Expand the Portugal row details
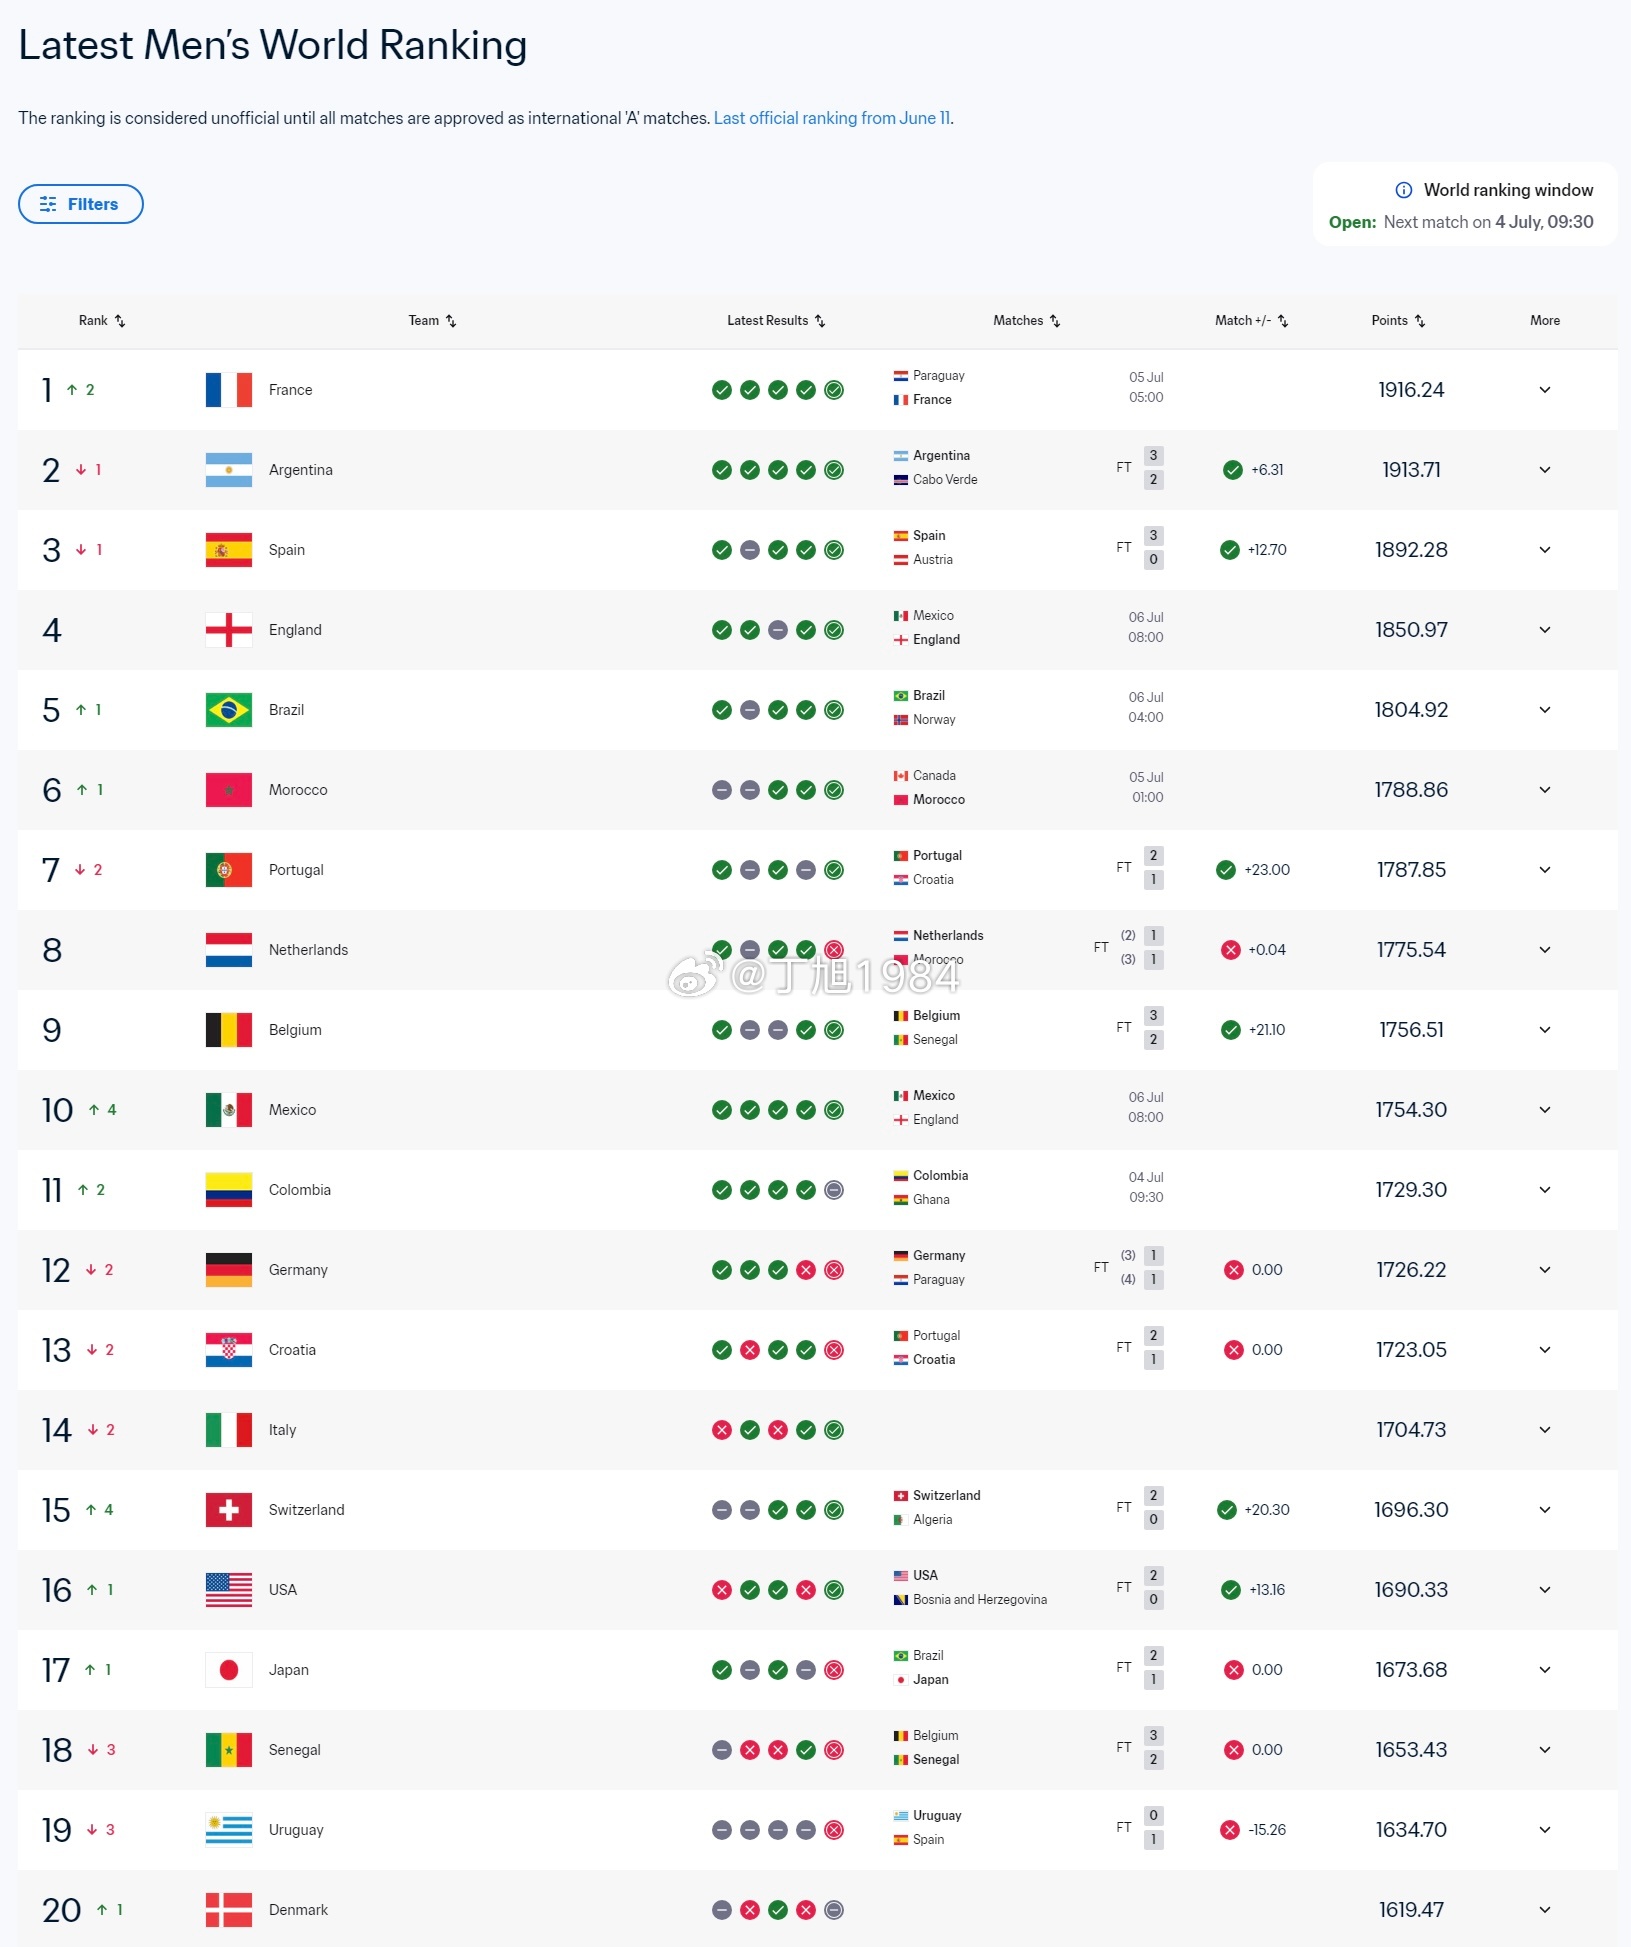The height and width of the screenshot is (1947, 1631). pyautogui.click(x=1545, y=870)
